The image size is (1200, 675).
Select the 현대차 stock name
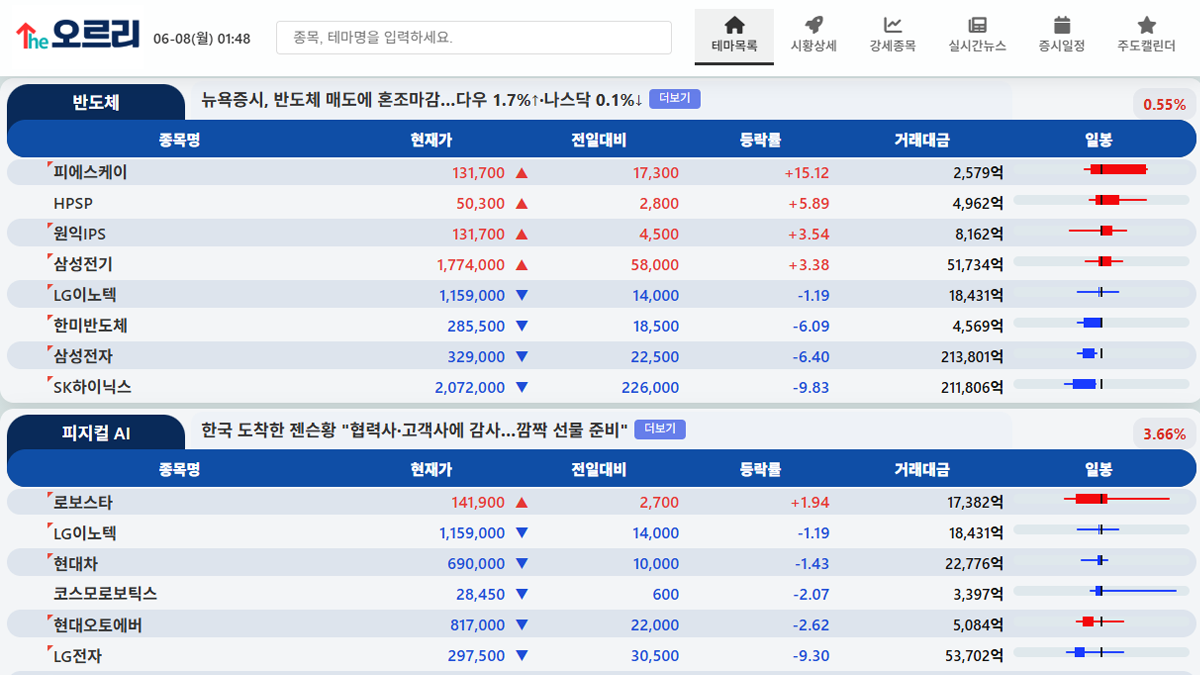point(75,563)
